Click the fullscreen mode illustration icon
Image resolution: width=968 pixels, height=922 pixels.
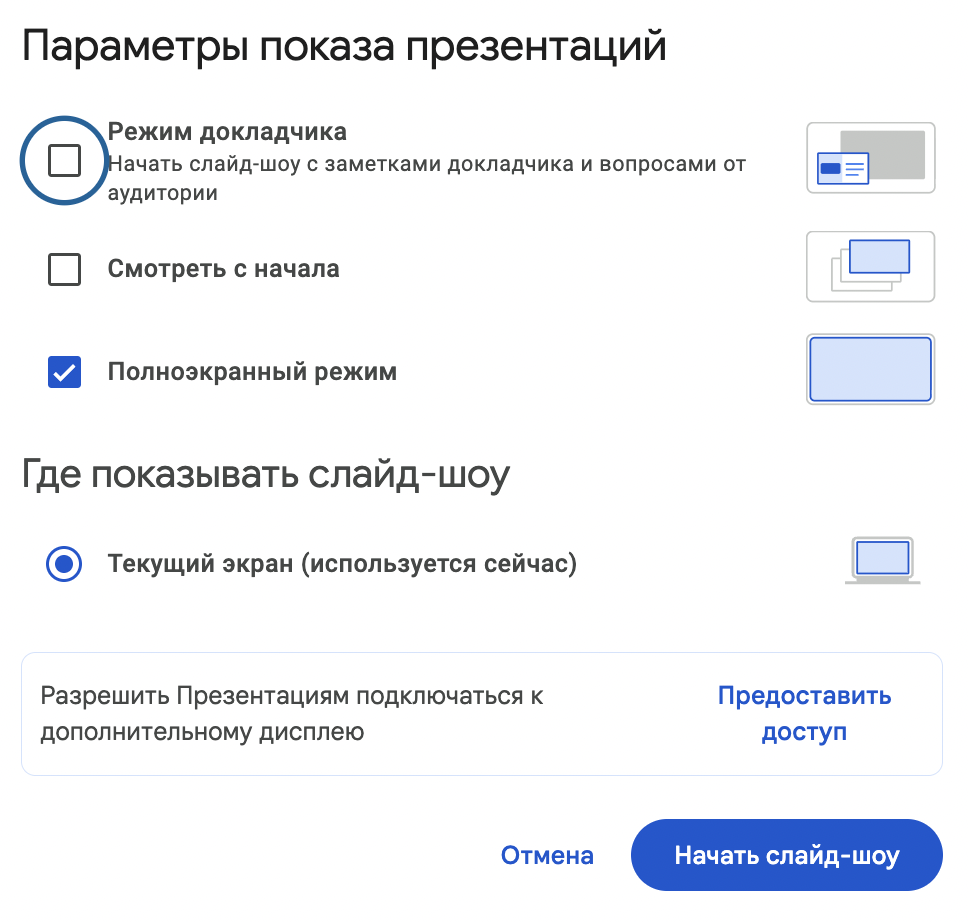(870, 369)
